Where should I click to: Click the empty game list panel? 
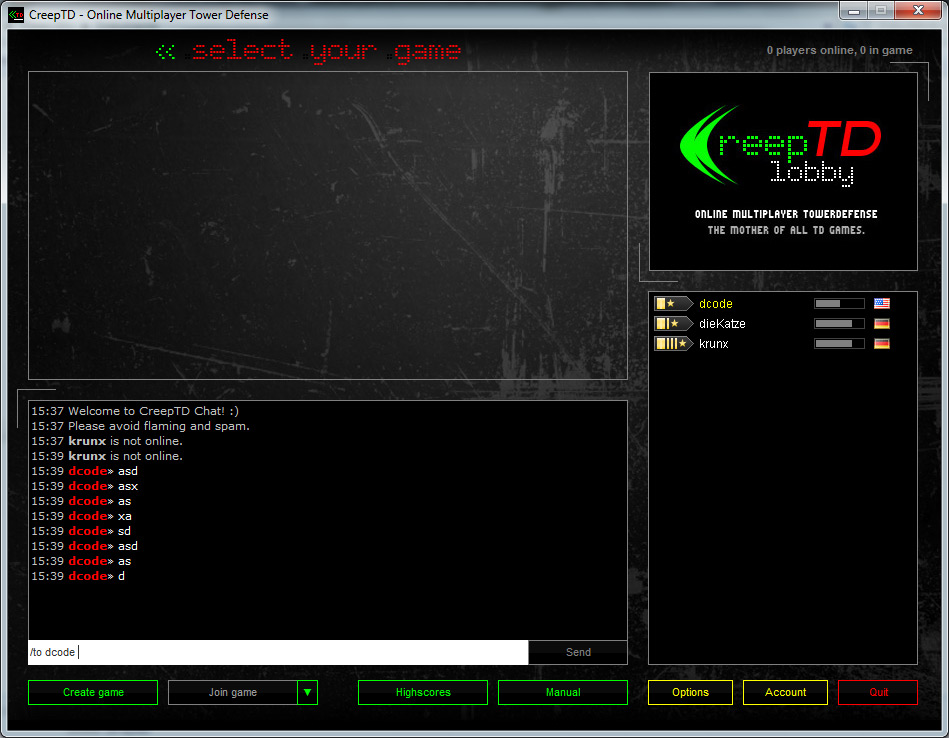[327, 225]
